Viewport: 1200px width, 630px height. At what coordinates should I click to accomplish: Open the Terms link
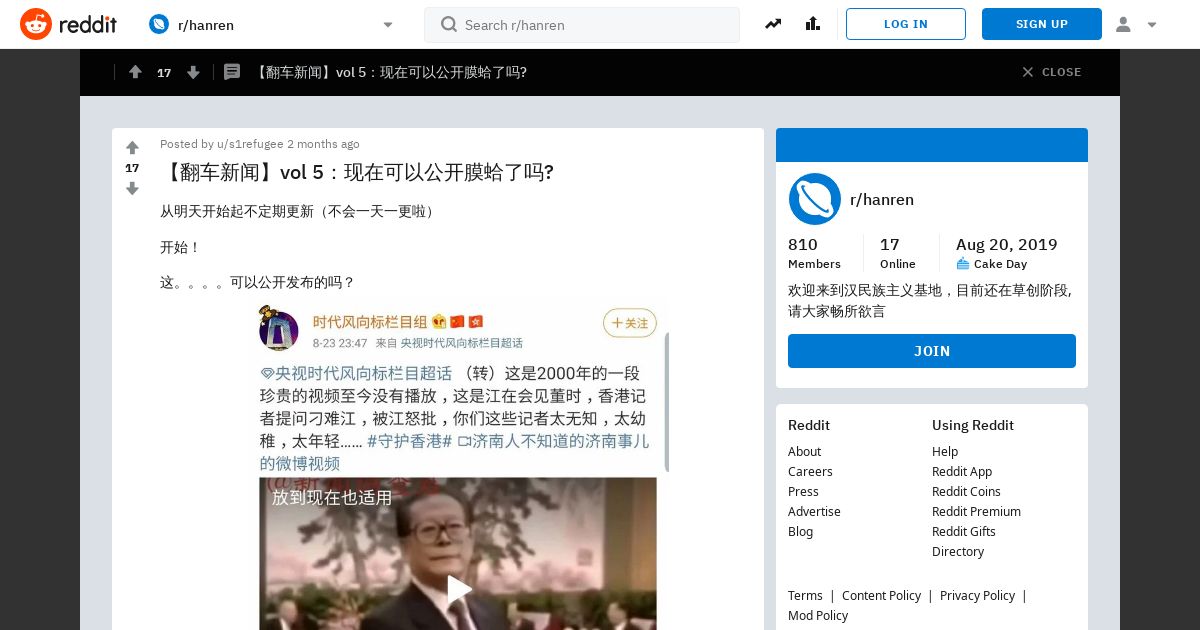click(805, 596)
